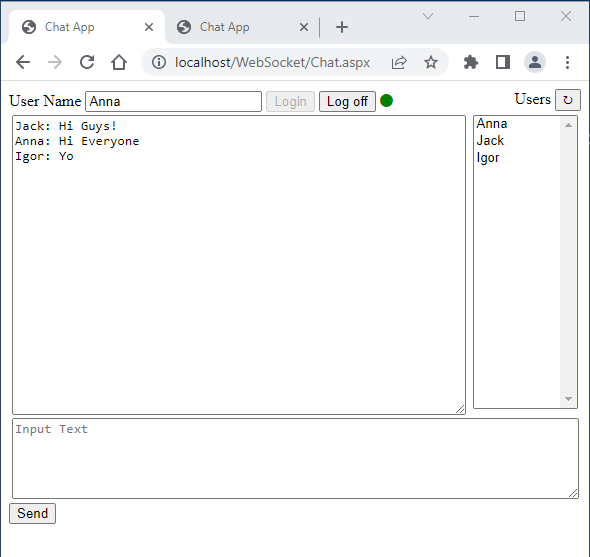Open the profile avatar menu
The width and height of the screenshot is (590, 557).
point(535,62)
